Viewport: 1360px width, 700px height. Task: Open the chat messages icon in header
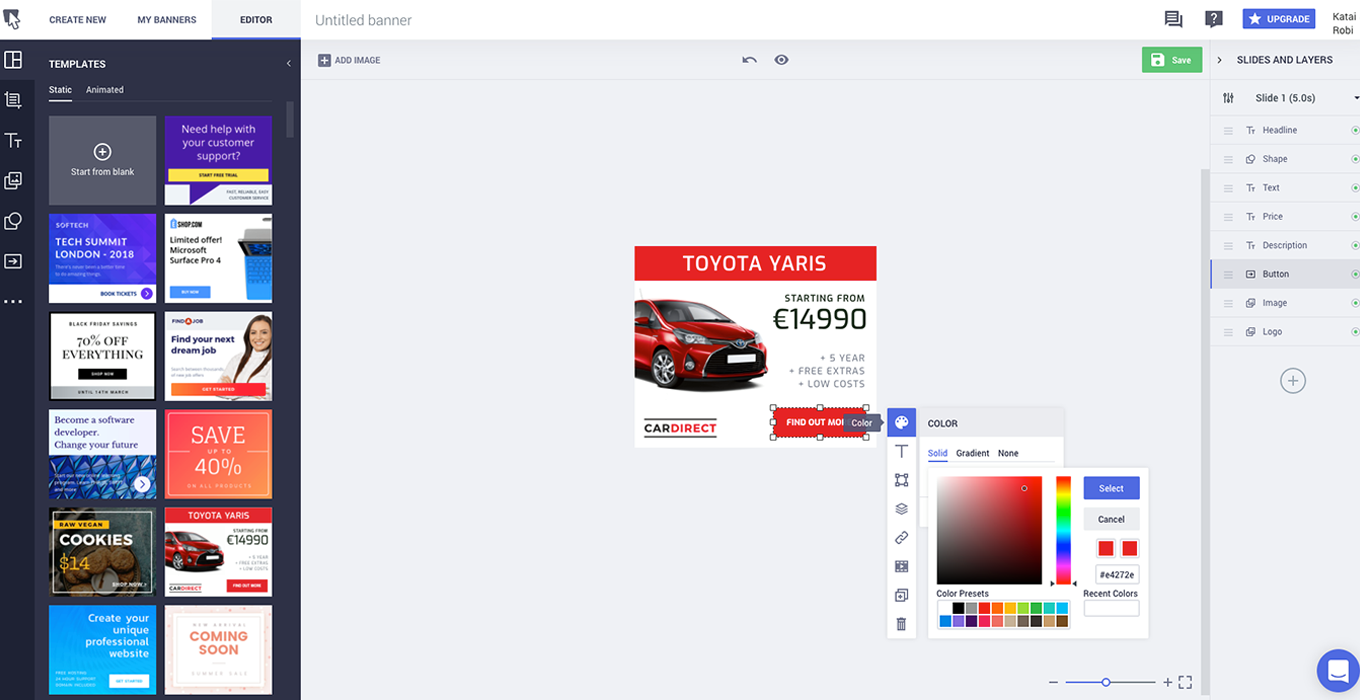1173,19
